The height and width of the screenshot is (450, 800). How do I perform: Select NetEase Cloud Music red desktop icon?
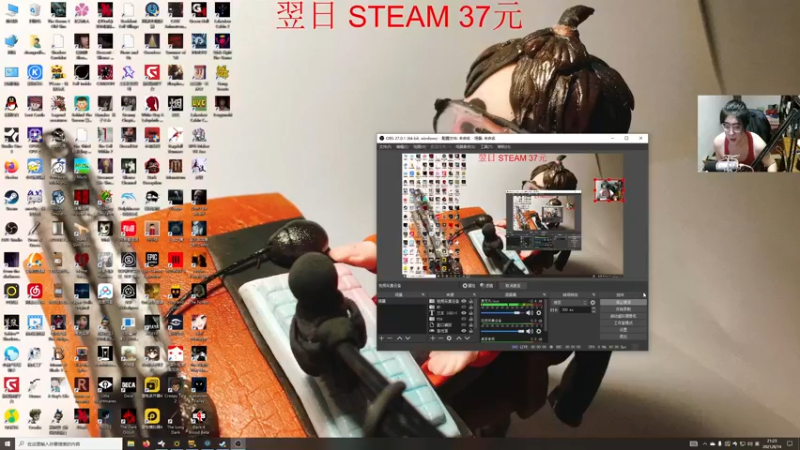tap(35, 293)
